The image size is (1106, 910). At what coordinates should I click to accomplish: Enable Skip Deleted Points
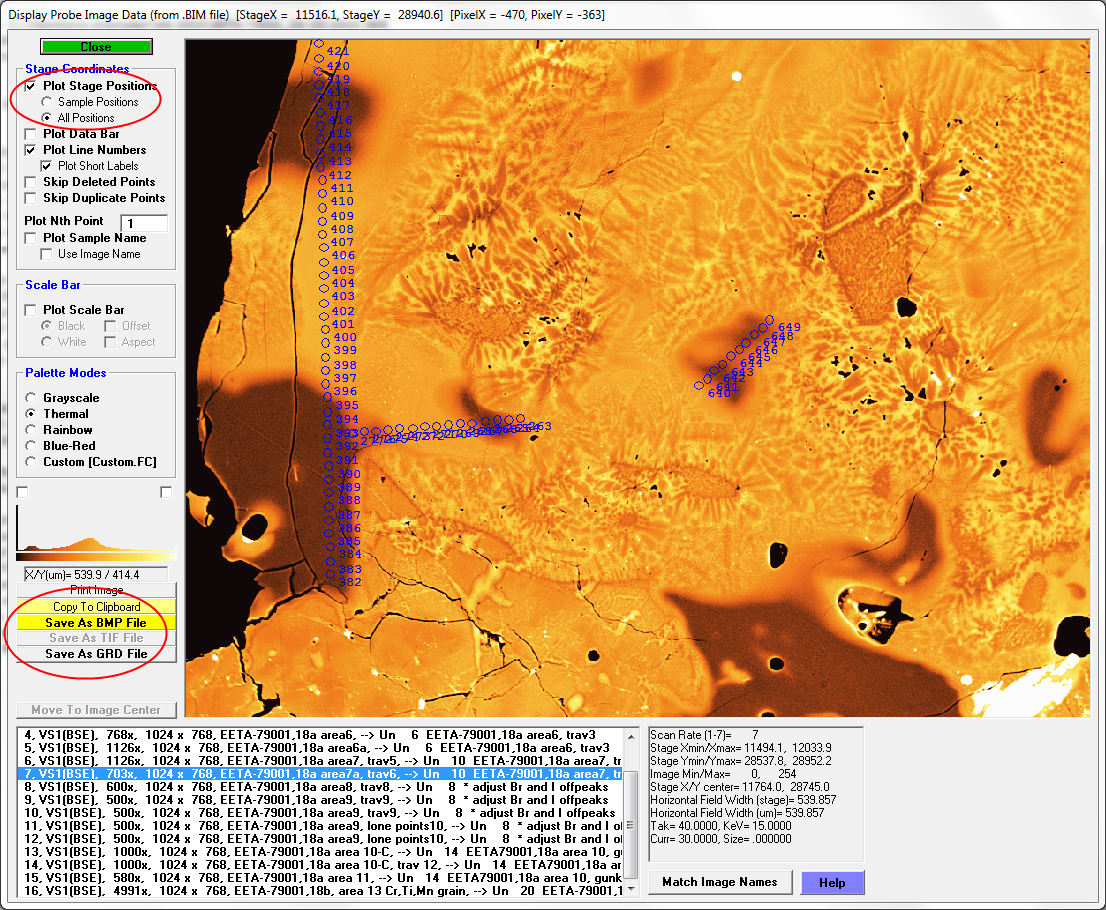[x=31, y=182]
